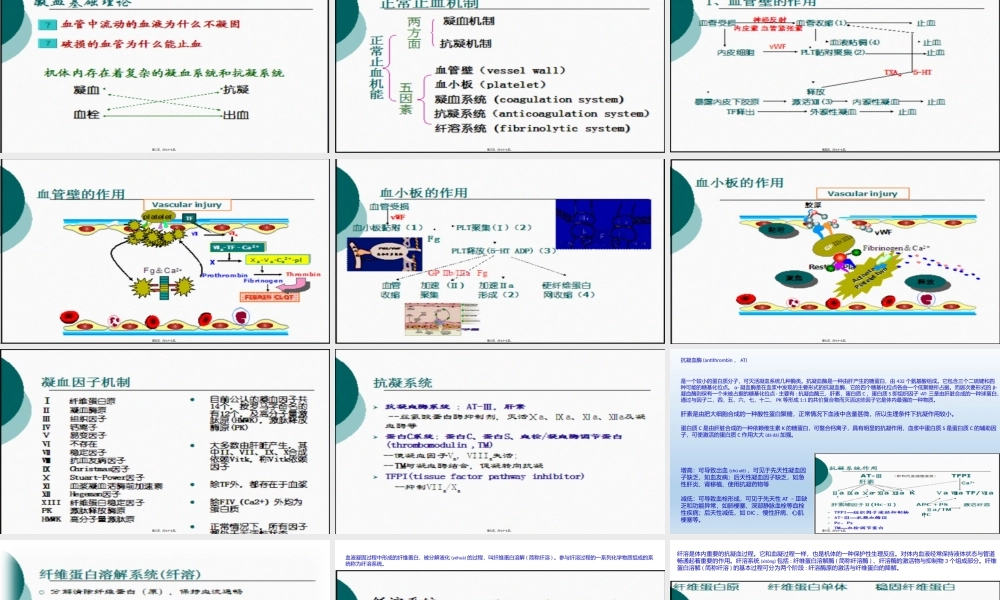
Task: Select the Fibrinogen & Ca2+ label
Action: [896, 247]
